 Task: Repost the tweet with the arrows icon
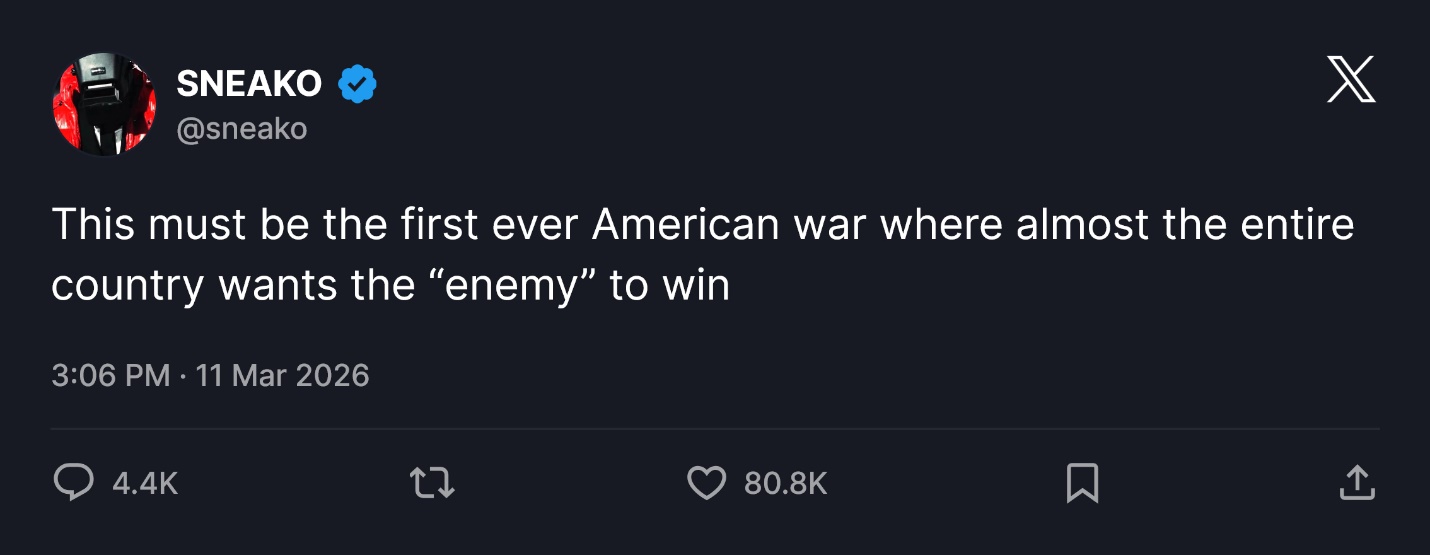tap(433, 484)
